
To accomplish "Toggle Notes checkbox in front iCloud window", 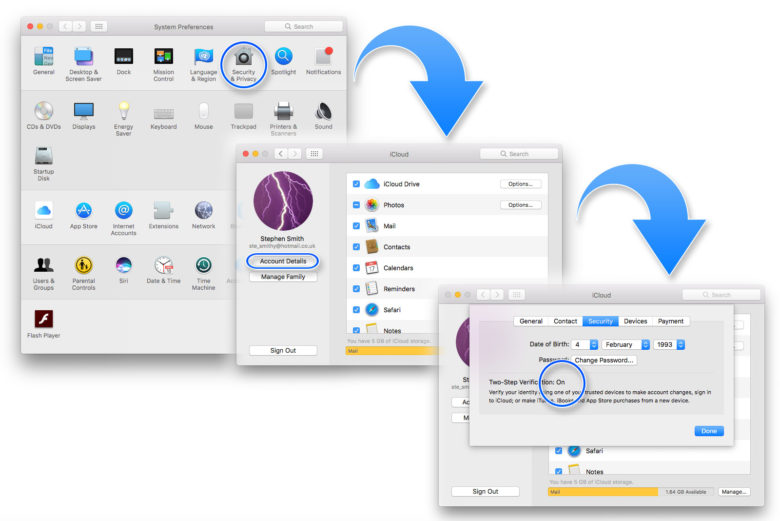I will pos(558,472).
